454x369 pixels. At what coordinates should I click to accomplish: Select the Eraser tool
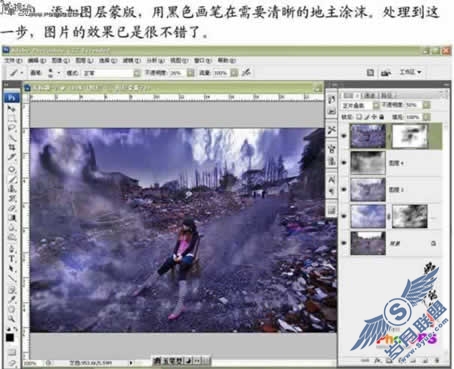(11, 208)
